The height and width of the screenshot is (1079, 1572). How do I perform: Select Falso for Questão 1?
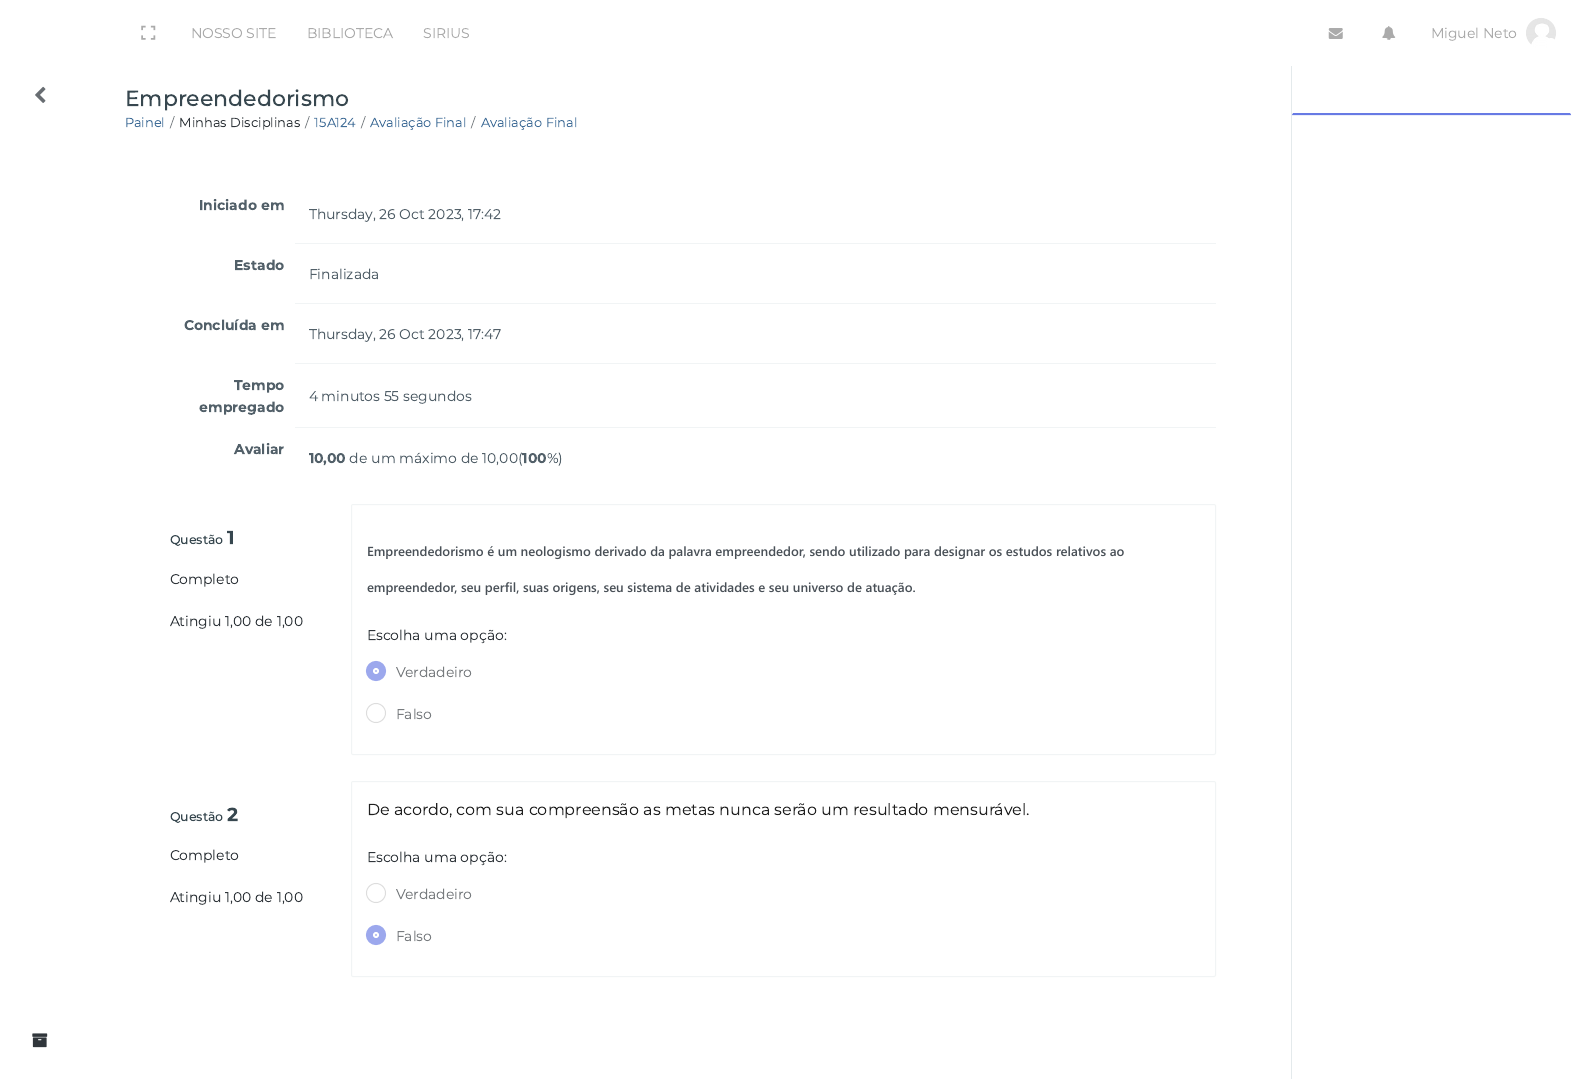(376, 713)
